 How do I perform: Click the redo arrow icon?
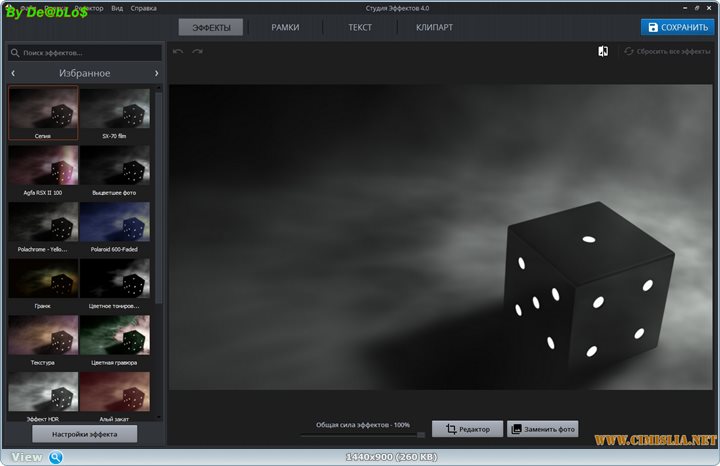pos(197,51)
